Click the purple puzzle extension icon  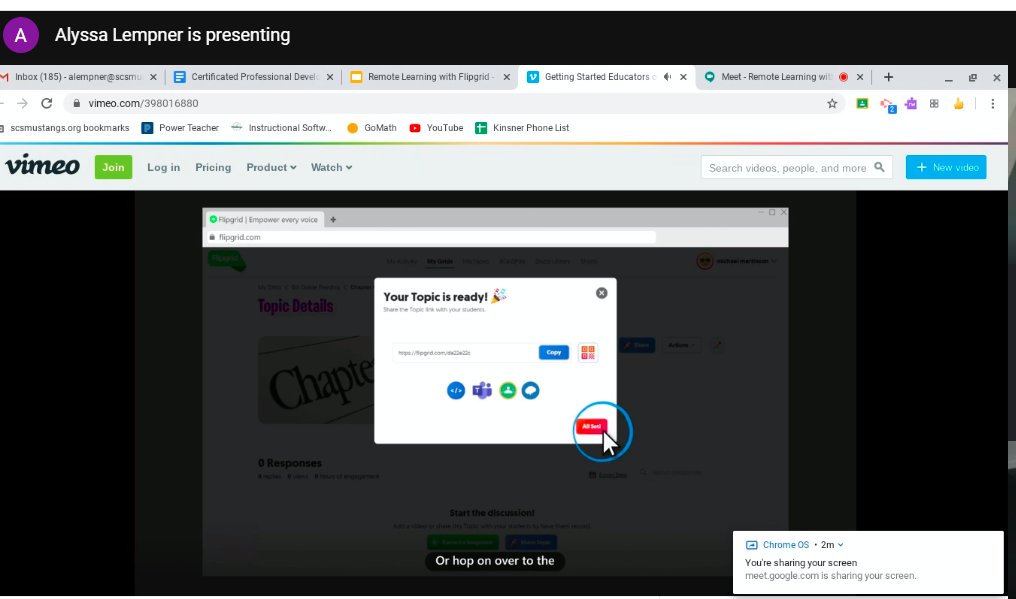pyautogui.click(x=910, y=103)
